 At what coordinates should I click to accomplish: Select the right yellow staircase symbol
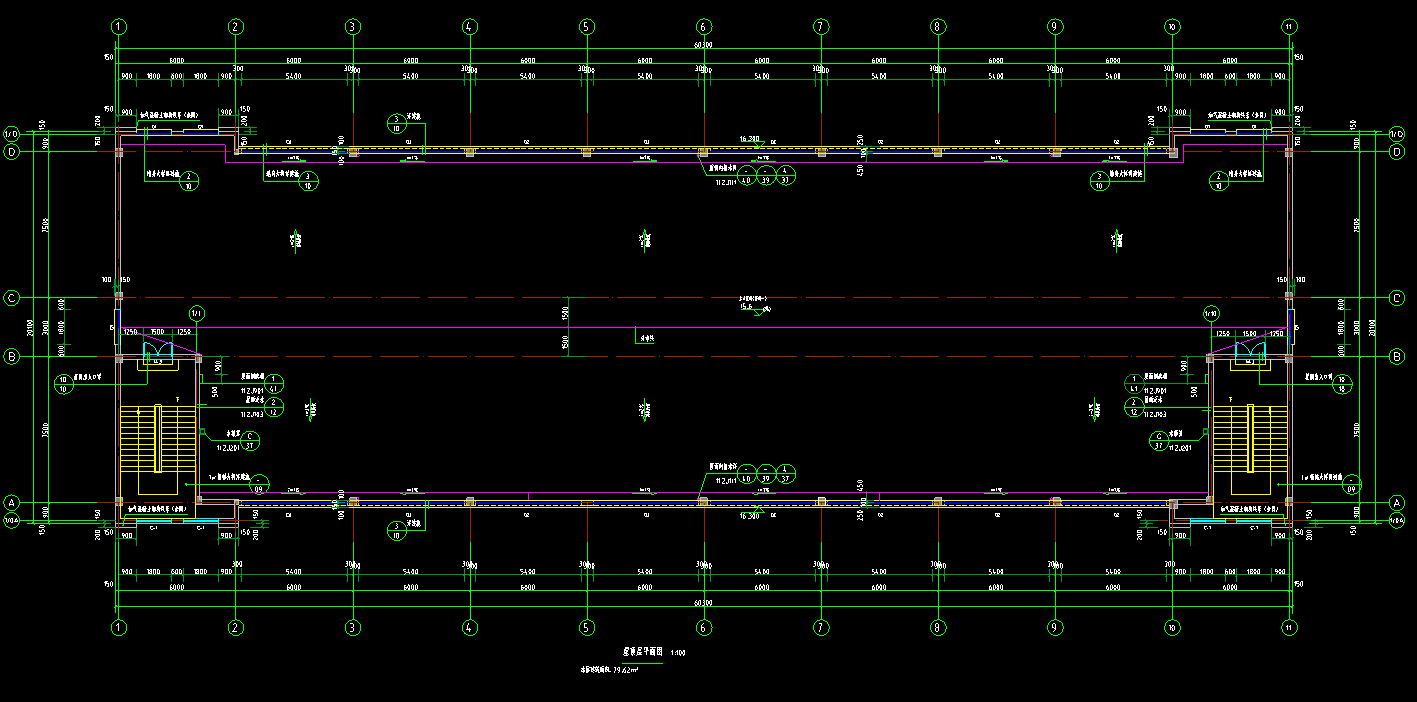1250,438
